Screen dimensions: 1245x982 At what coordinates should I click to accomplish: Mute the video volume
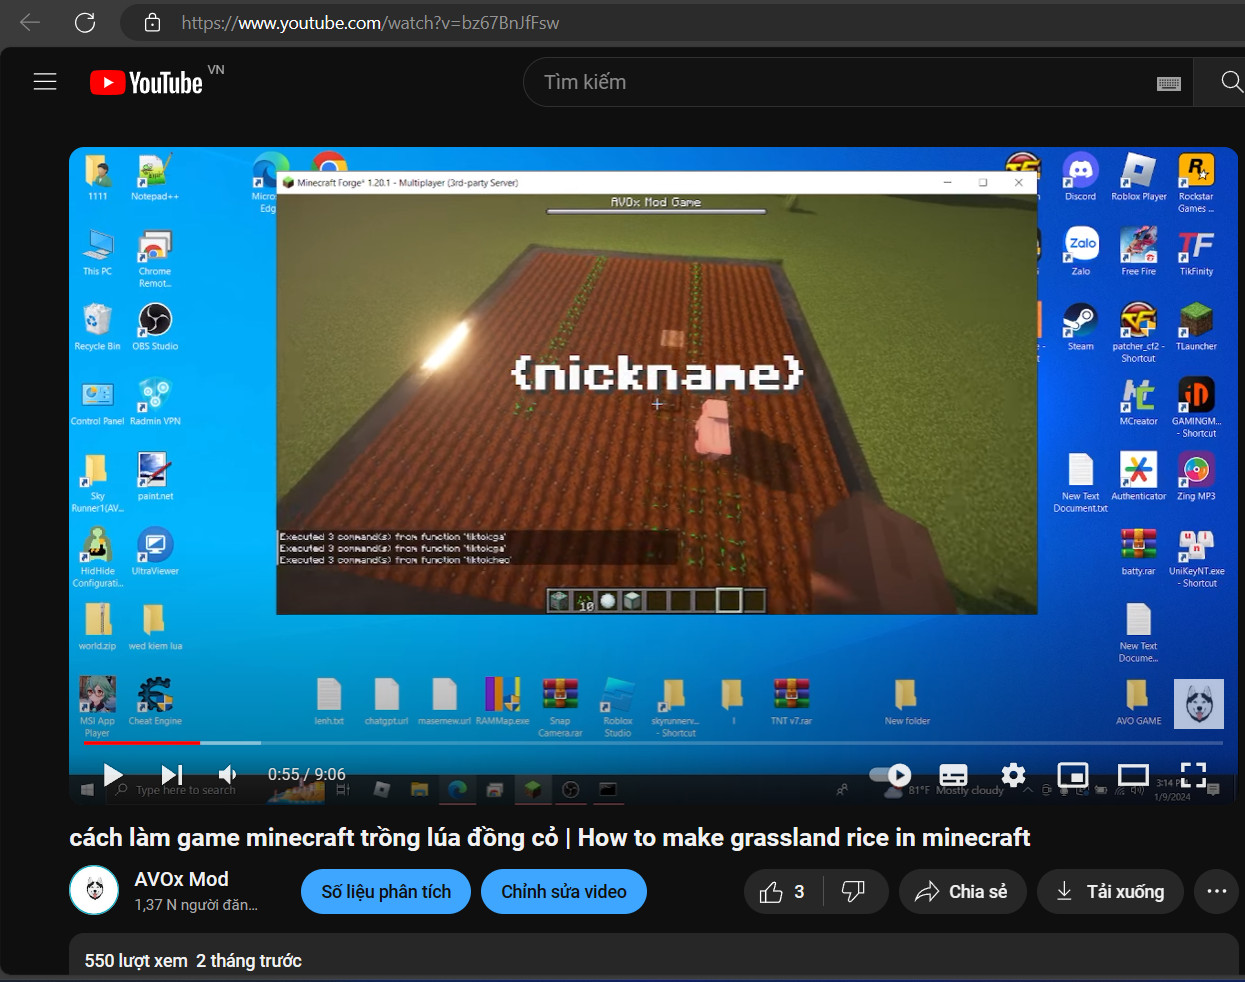(228, 774)
